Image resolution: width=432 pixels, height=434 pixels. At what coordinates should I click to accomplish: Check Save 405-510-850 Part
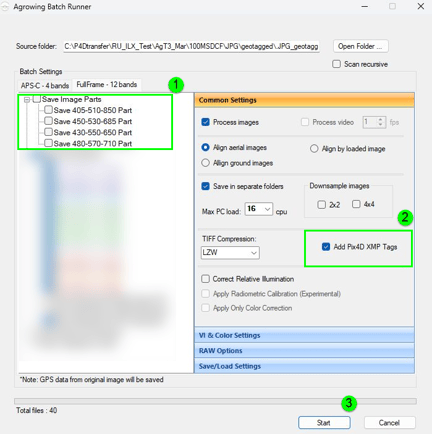tap(48, 110)
